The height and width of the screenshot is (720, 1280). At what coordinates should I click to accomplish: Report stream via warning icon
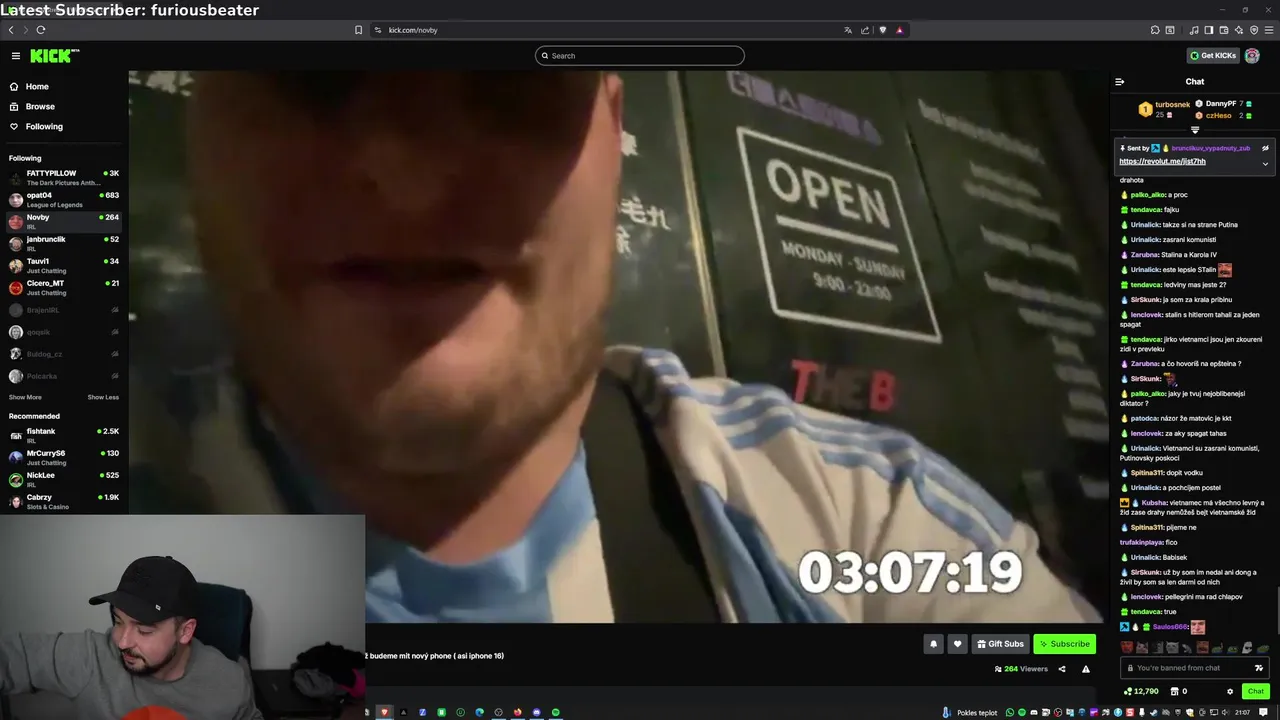pyautogui.click(x=1086, y=669)
